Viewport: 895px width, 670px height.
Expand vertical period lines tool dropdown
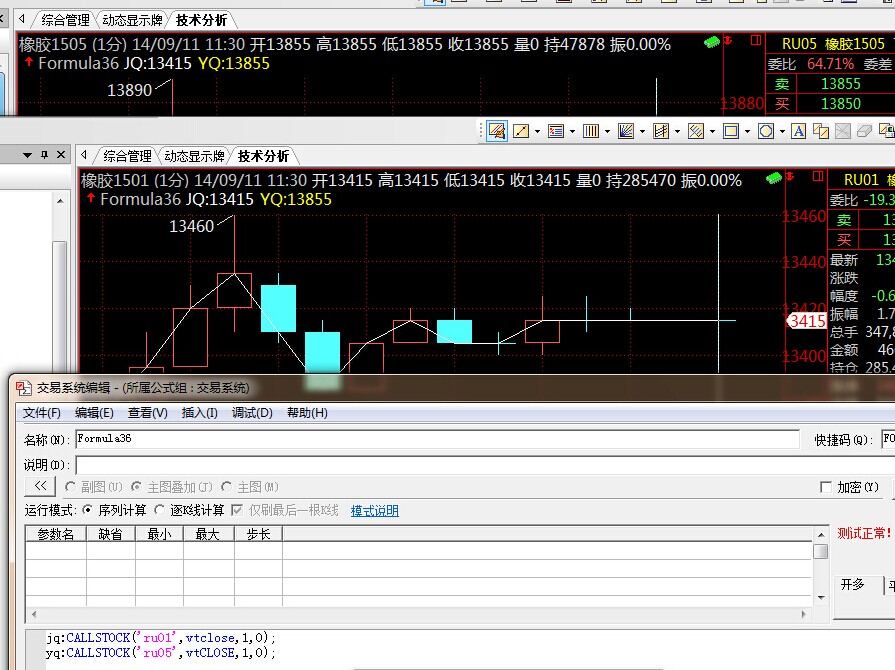(607, 132)
